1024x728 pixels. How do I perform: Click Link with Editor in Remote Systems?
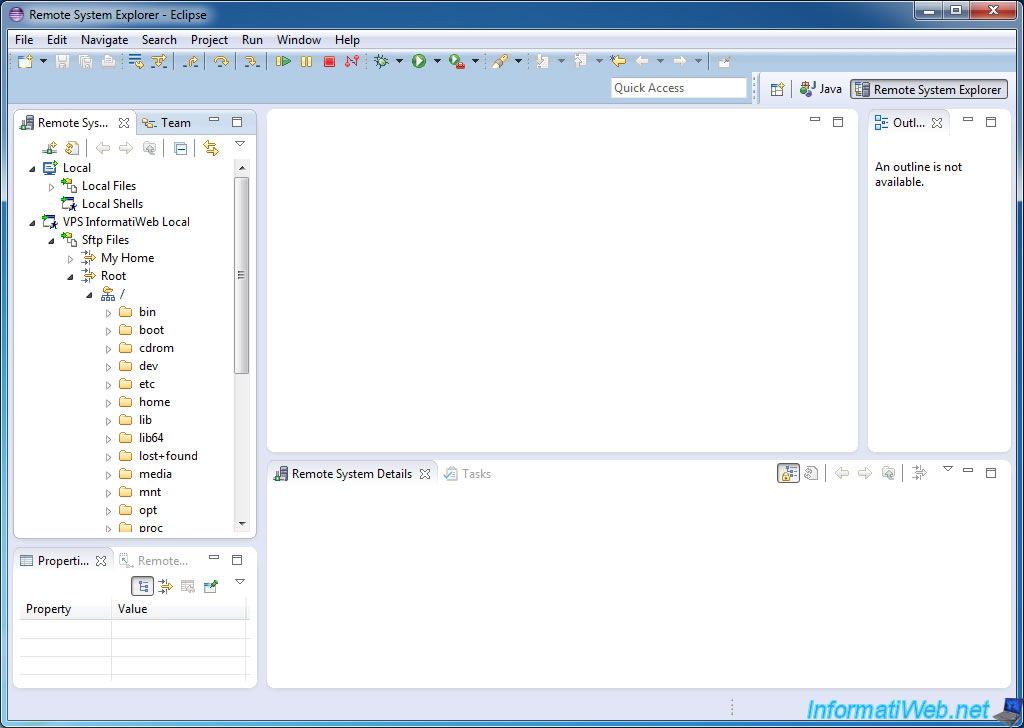[x=210, y=148]
